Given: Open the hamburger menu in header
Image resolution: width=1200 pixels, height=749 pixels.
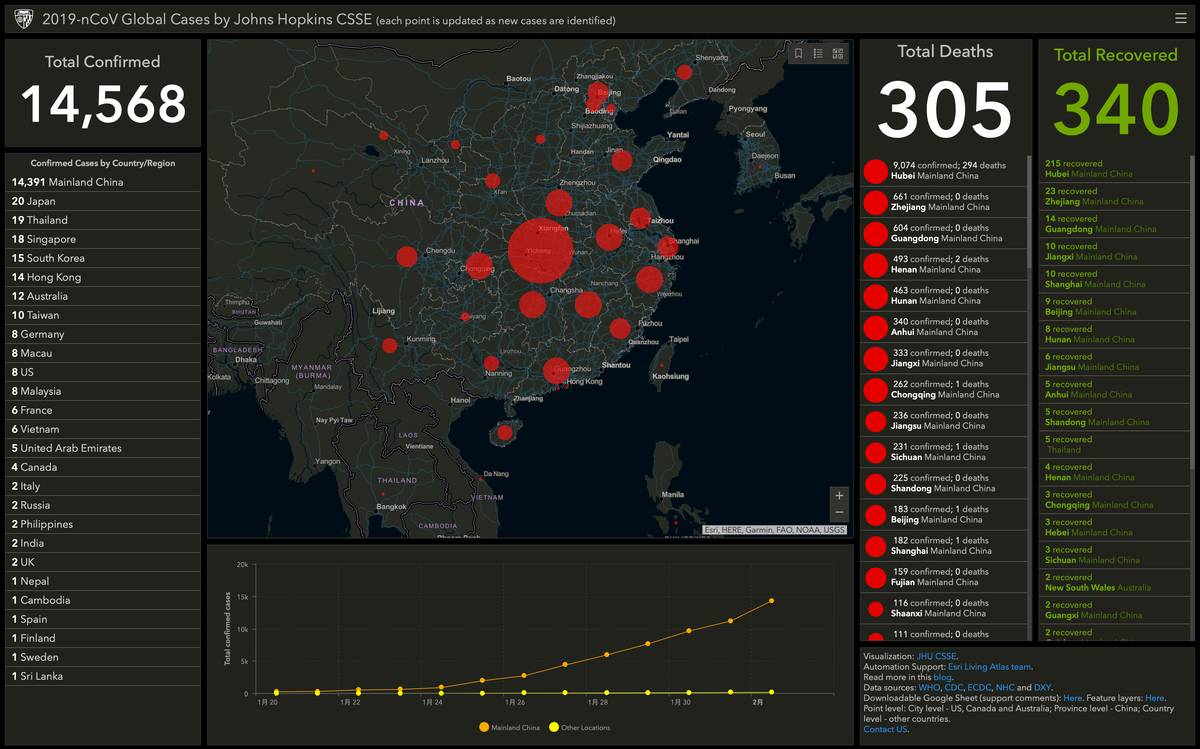Looking at the screenshot, I should click(1181, 18).
